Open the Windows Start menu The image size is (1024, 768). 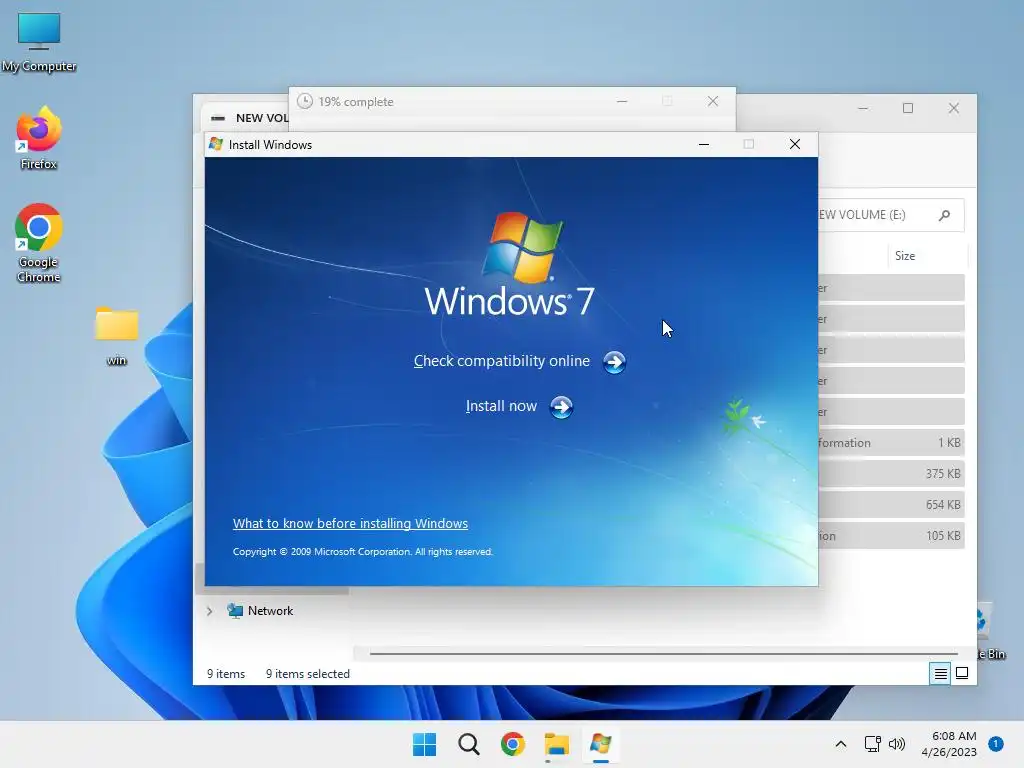424,744
